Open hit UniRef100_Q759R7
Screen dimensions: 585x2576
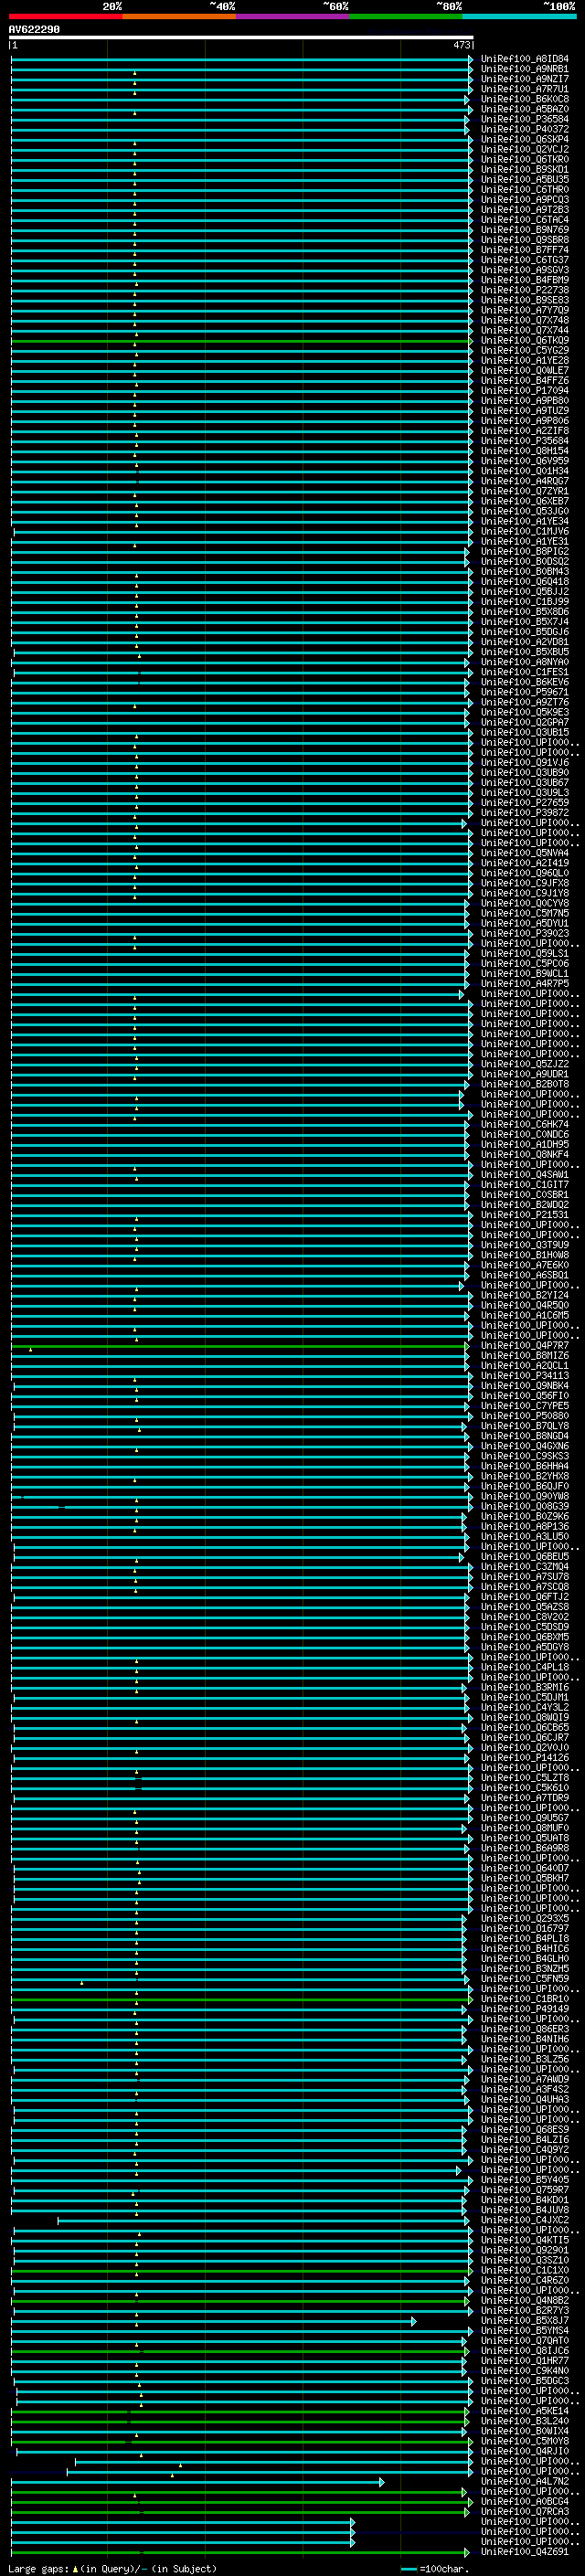pyautogui.click(x=525, y=2190)
